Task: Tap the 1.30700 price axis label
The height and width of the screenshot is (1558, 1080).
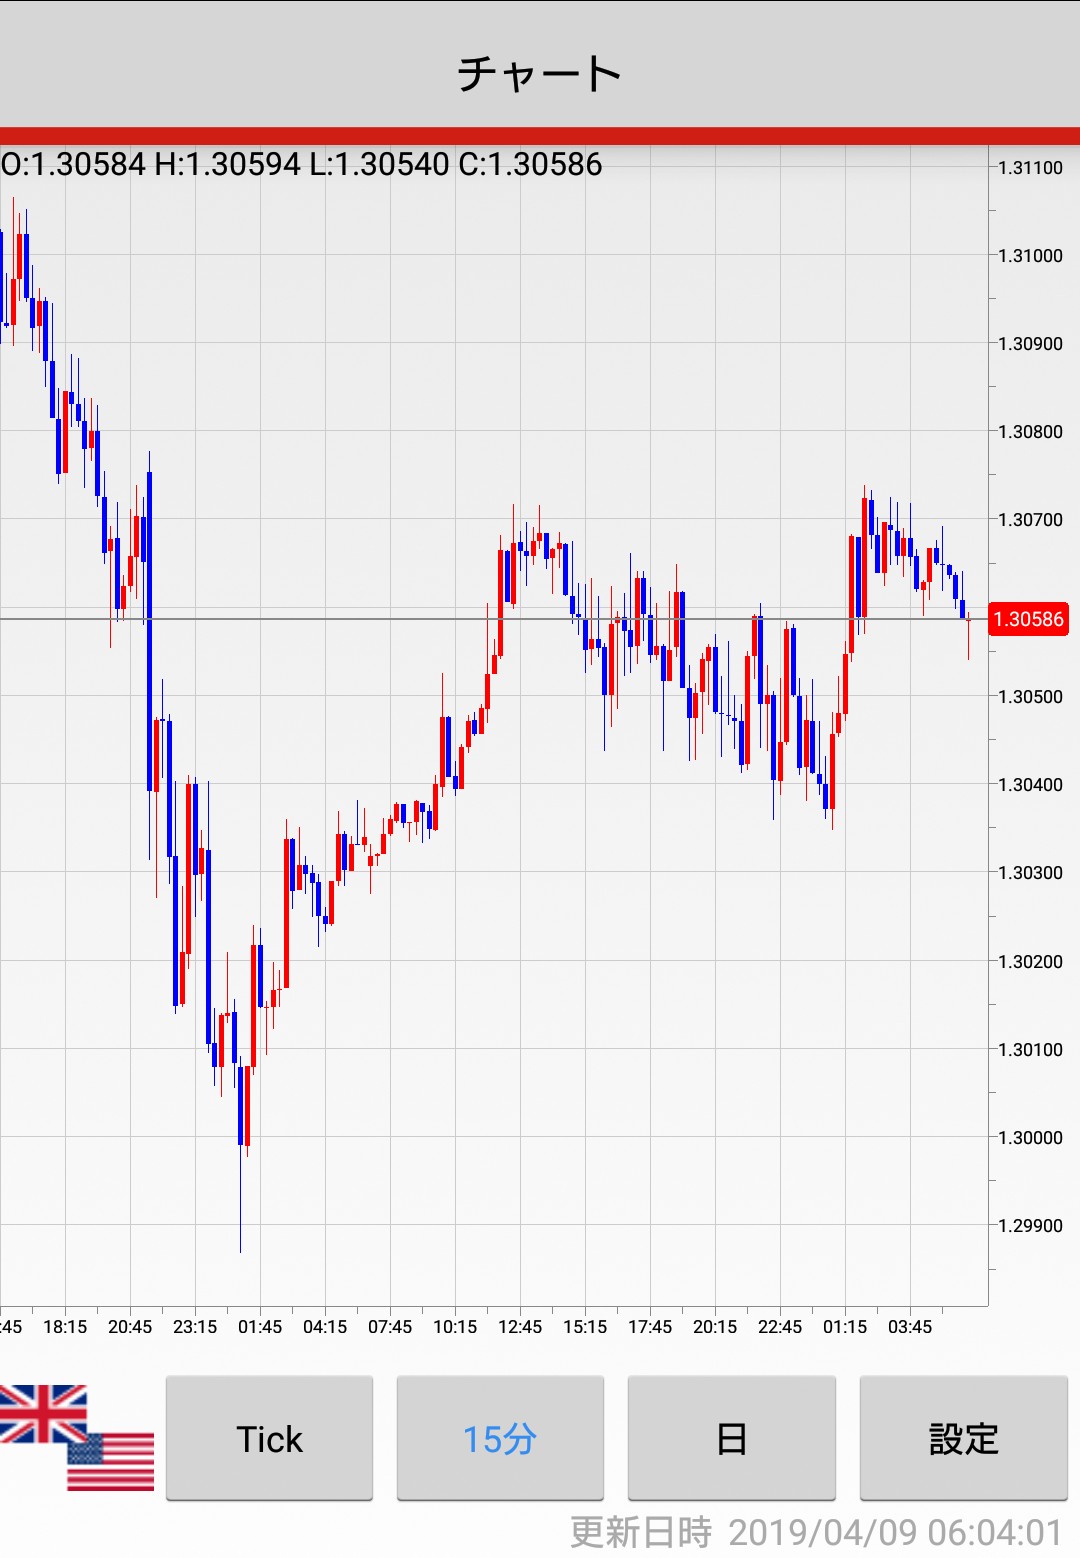Action: [x=1030, y=520]
